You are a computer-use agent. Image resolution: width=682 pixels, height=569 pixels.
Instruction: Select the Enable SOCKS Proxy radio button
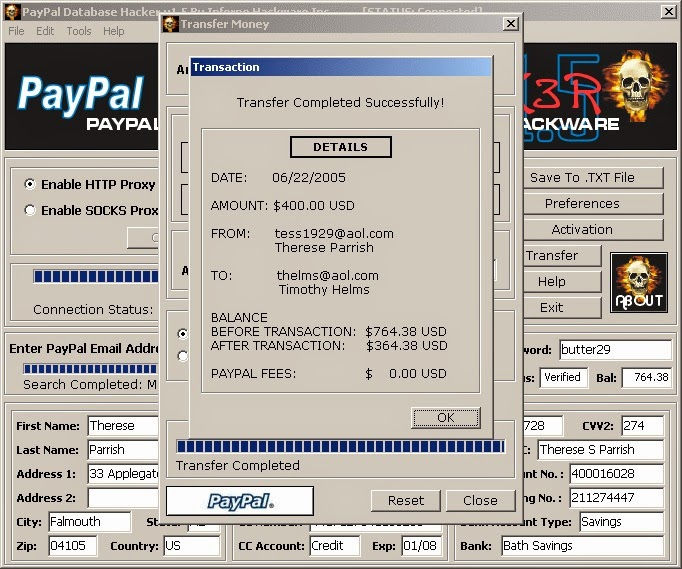30,211
